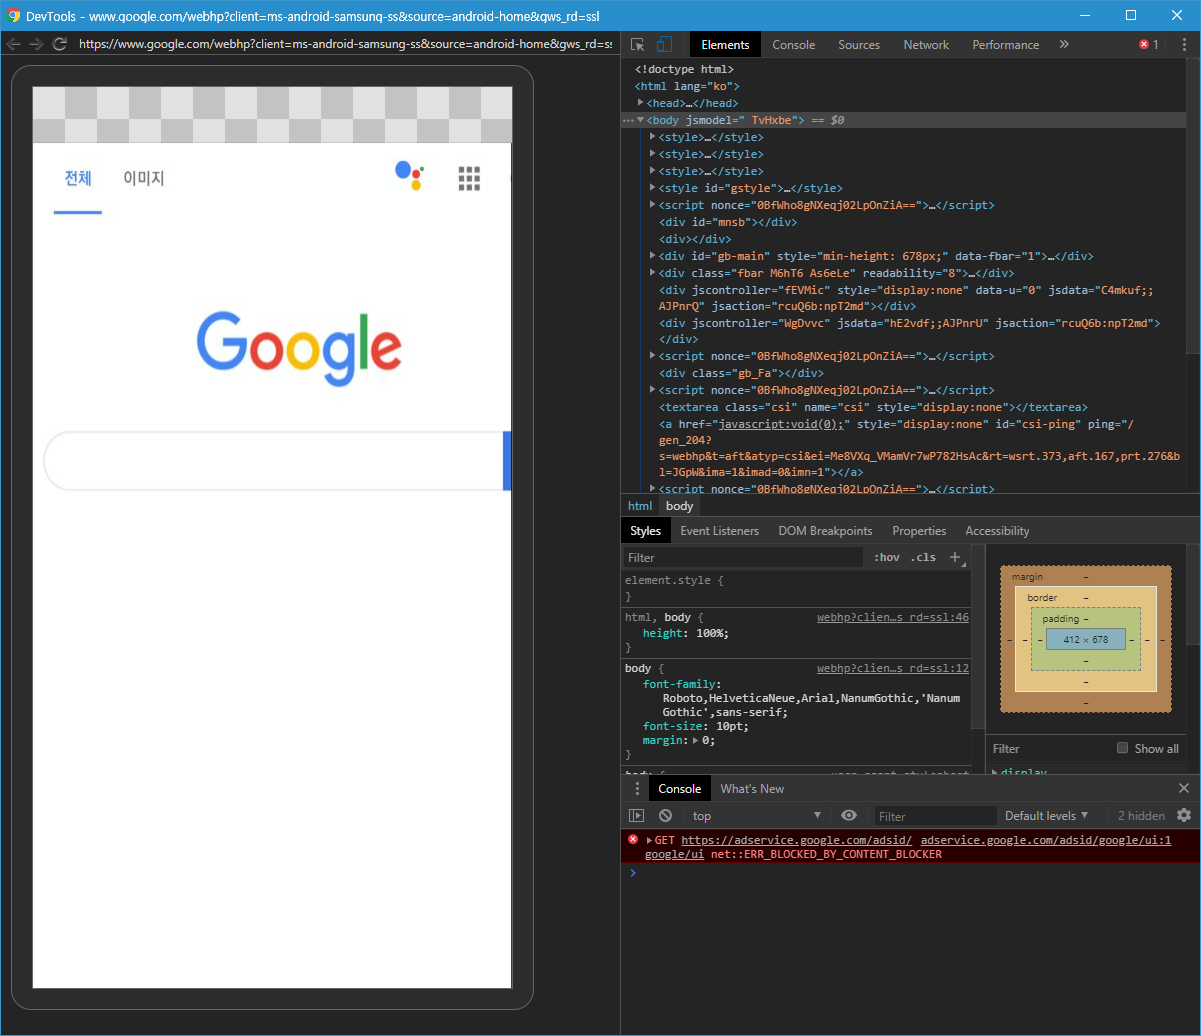Toggle the device toolbar icon
Screen dimensions: 1201x1036
click(664, 45)
